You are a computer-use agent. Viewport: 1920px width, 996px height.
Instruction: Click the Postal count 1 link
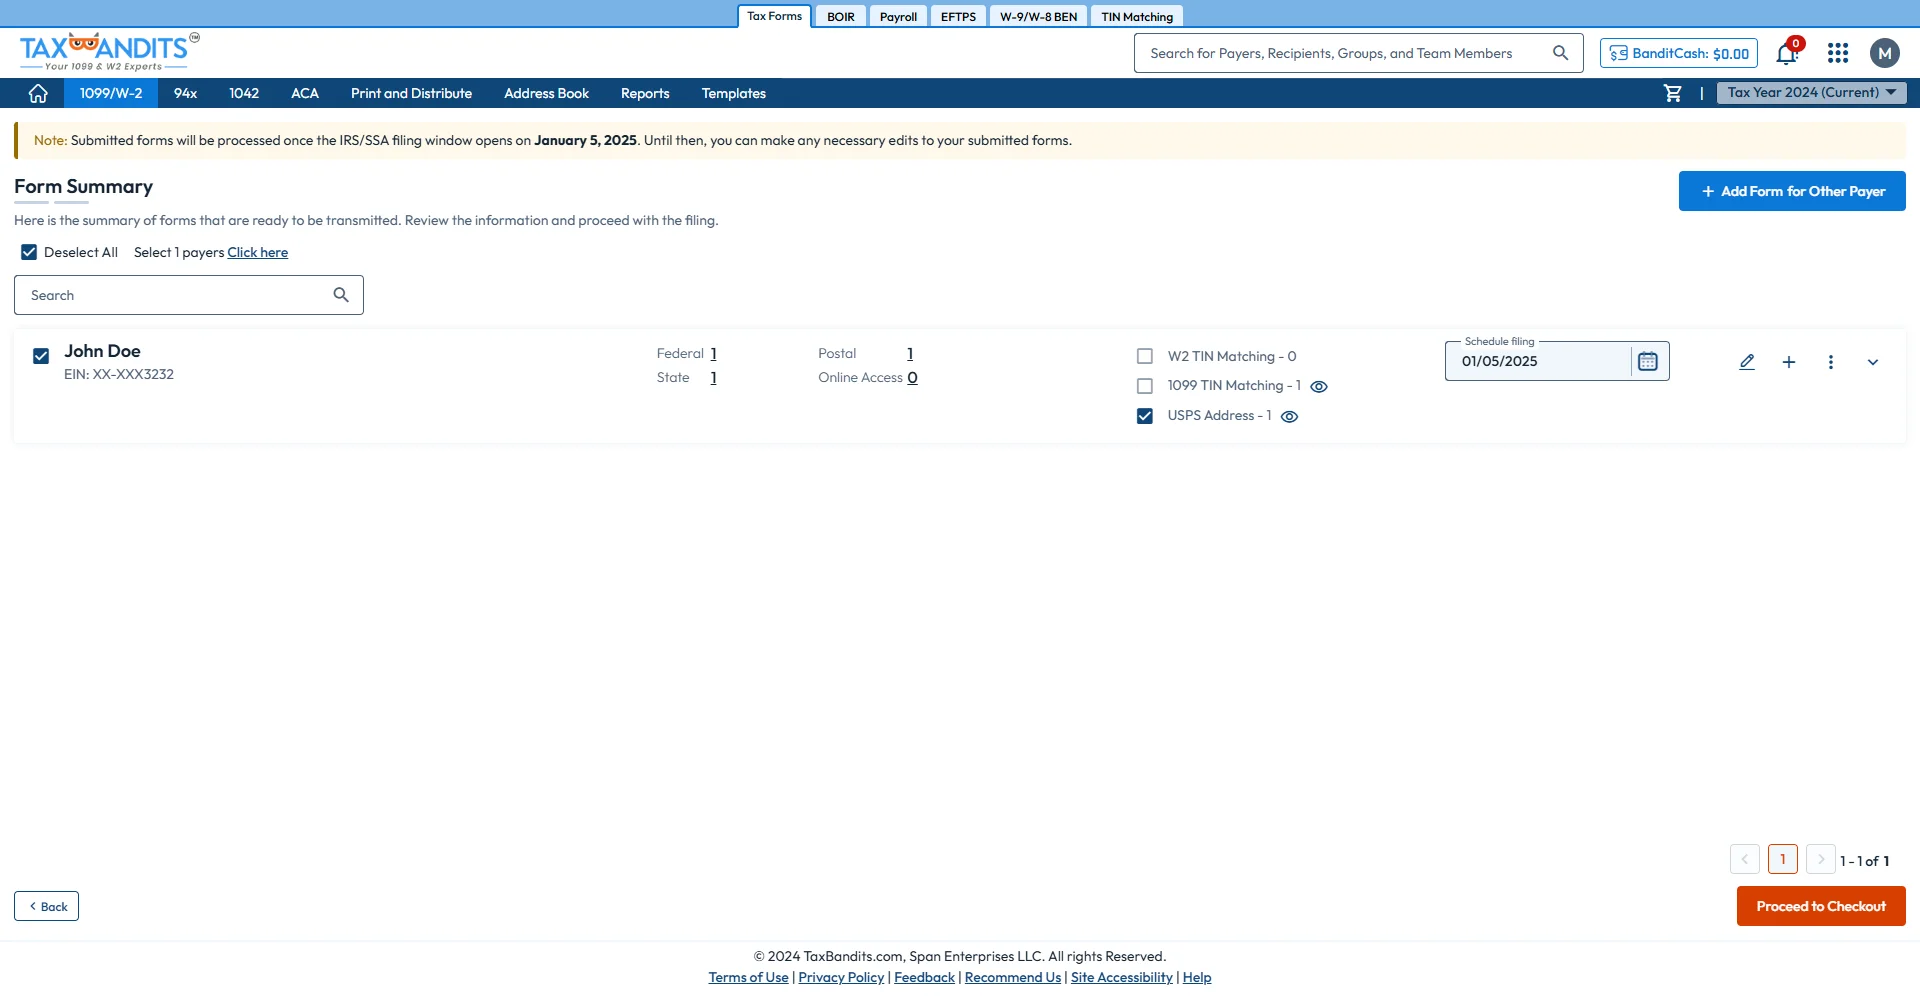910,353
